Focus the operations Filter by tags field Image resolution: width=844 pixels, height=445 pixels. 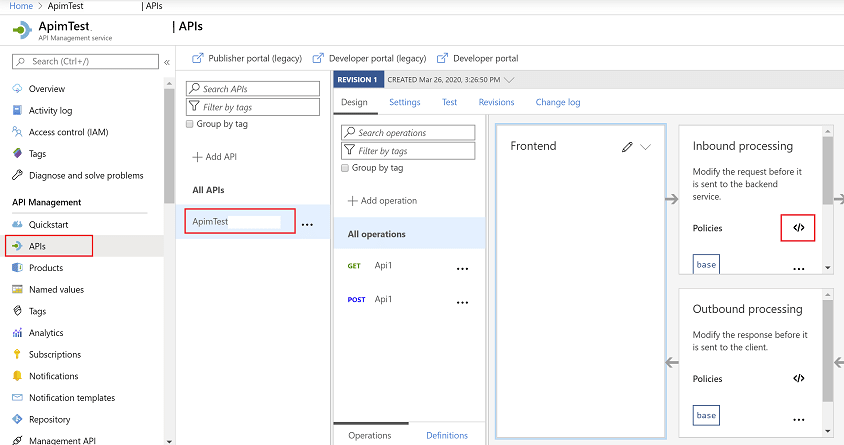408,151
